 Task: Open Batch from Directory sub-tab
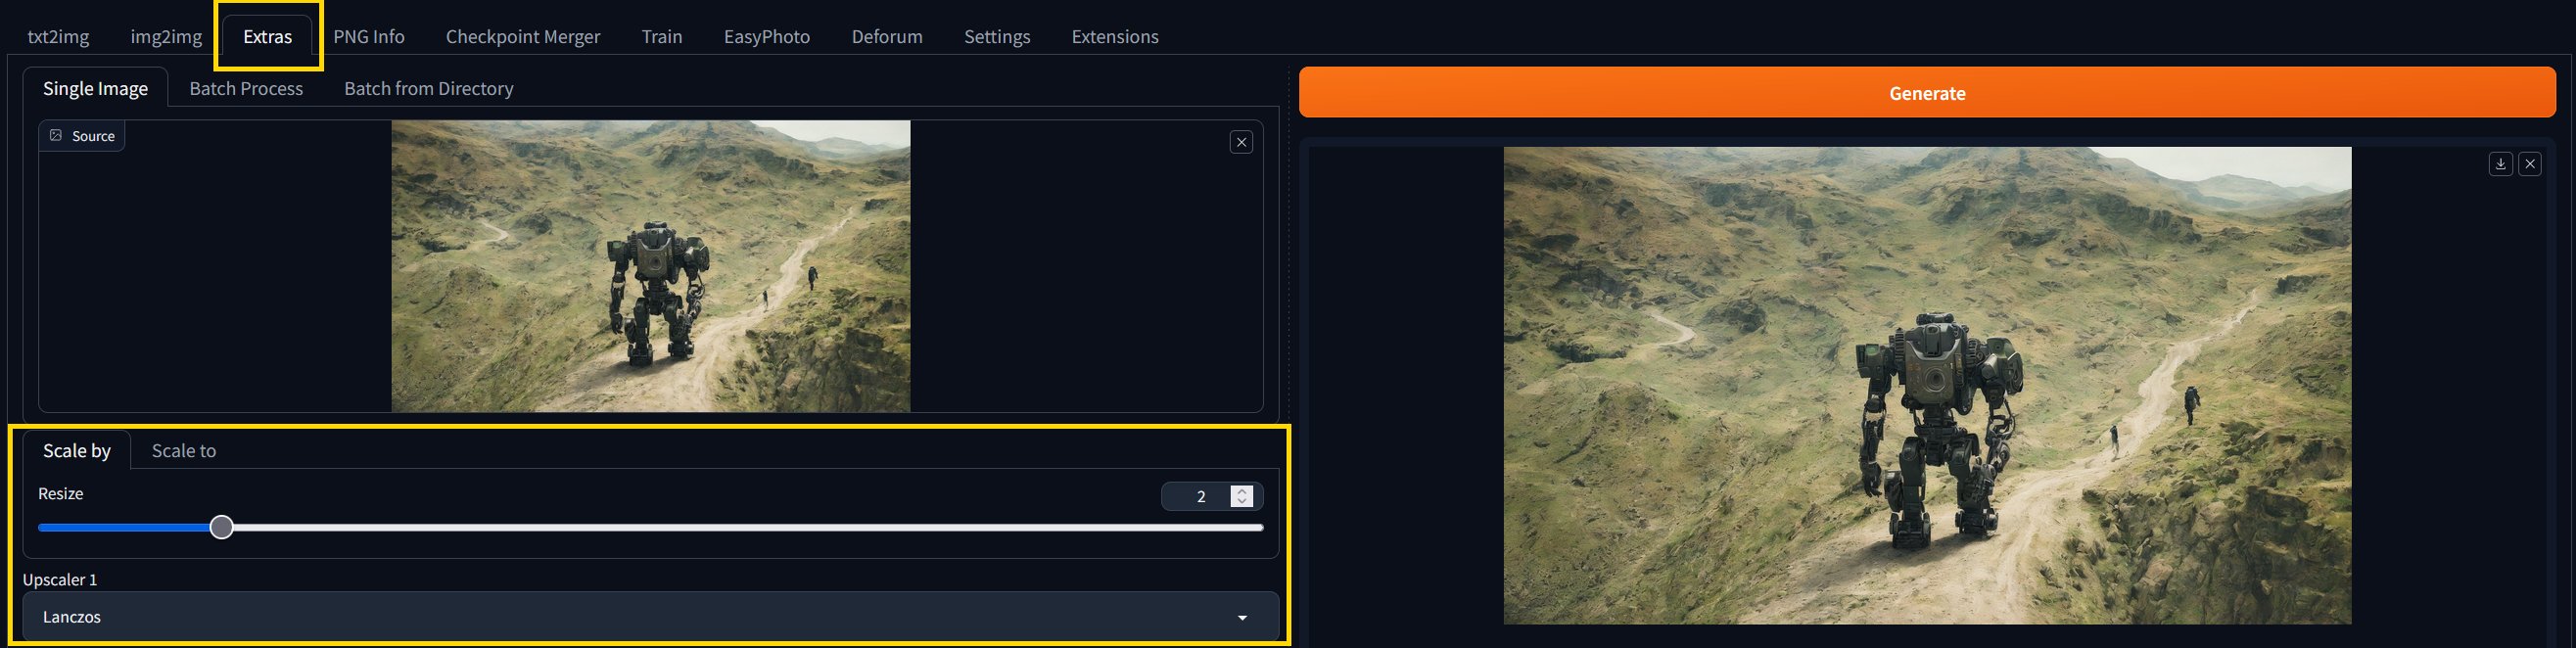(429, 88)
